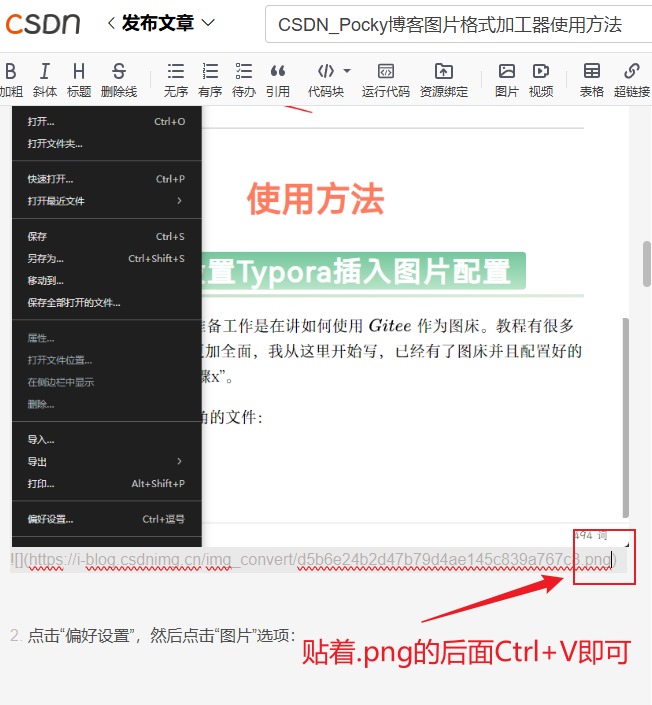Click the i-blog.csdnimg.cn image markdown link

point(313,560)
